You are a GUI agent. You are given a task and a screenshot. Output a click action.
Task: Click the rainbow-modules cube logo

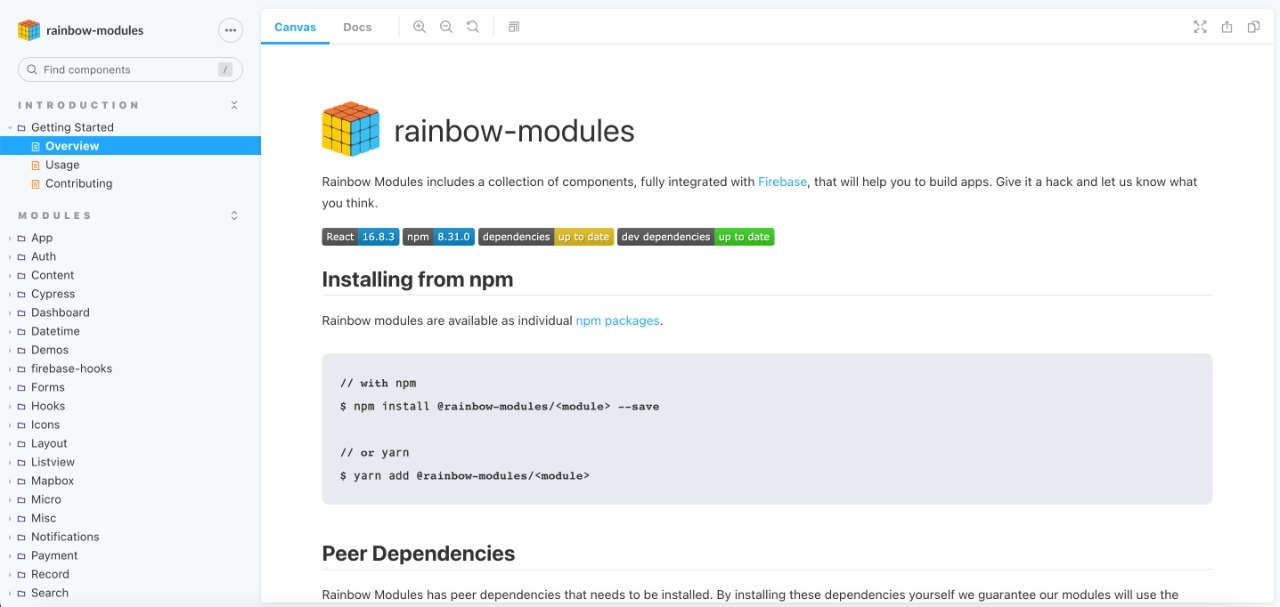28,30
